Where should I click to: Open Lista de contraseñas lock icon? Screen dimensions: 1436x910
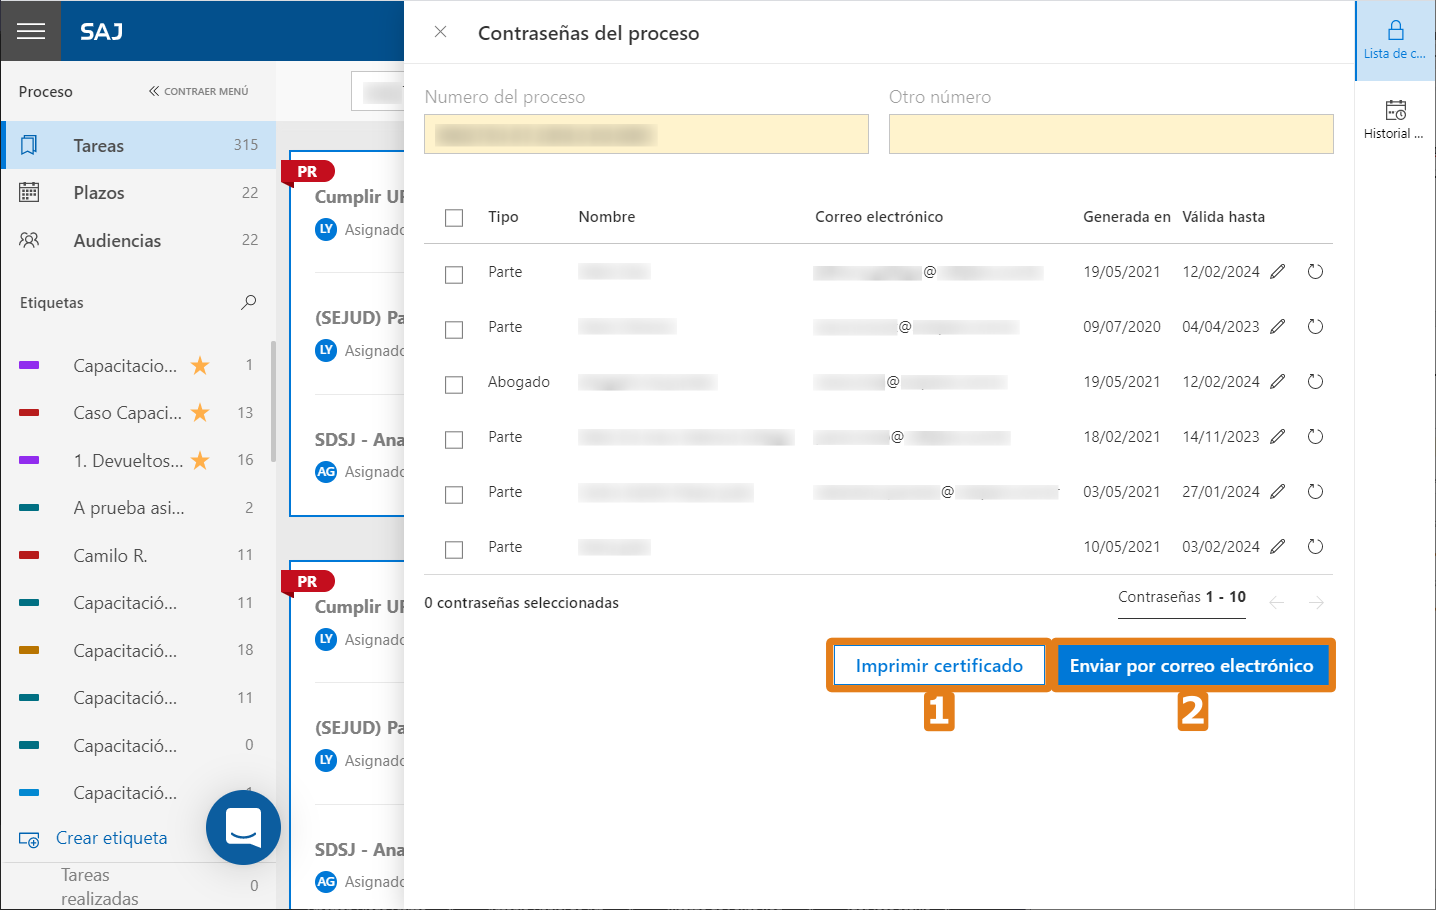[1395, 40]
